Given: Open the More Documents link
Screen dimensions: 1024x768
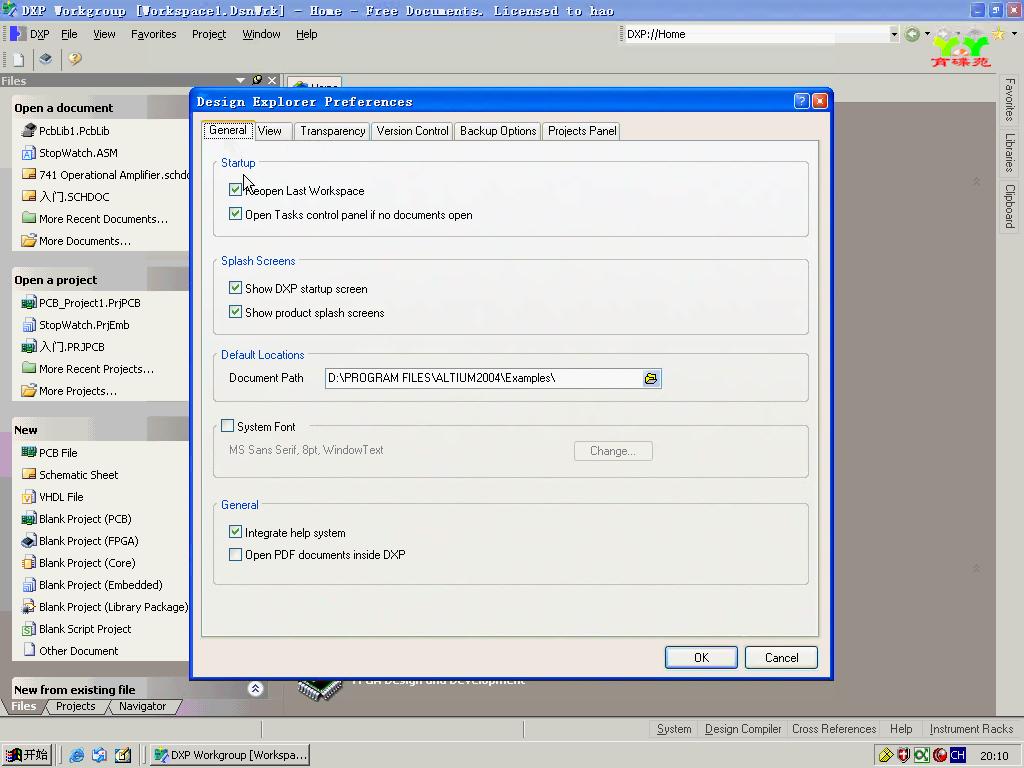Looking at the screenshot, I should pyautogui.click(x=85, y=240).
